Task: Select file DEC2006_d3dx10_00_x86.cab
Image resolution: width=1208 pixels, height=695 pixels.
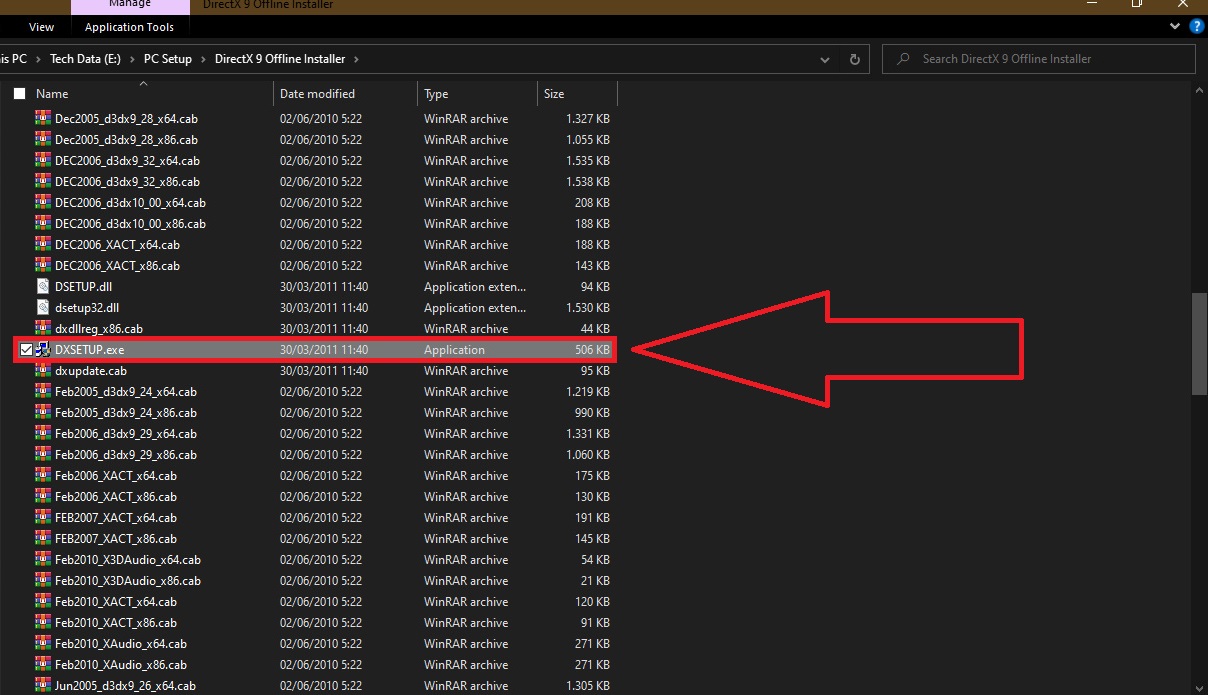Action: [x=130, y=223]
